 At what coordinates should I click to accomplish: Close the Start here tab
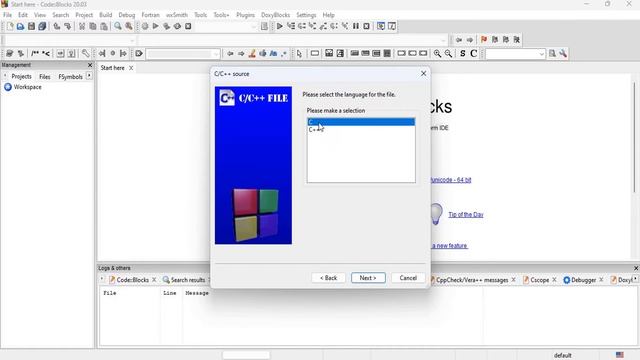point(131,68)
